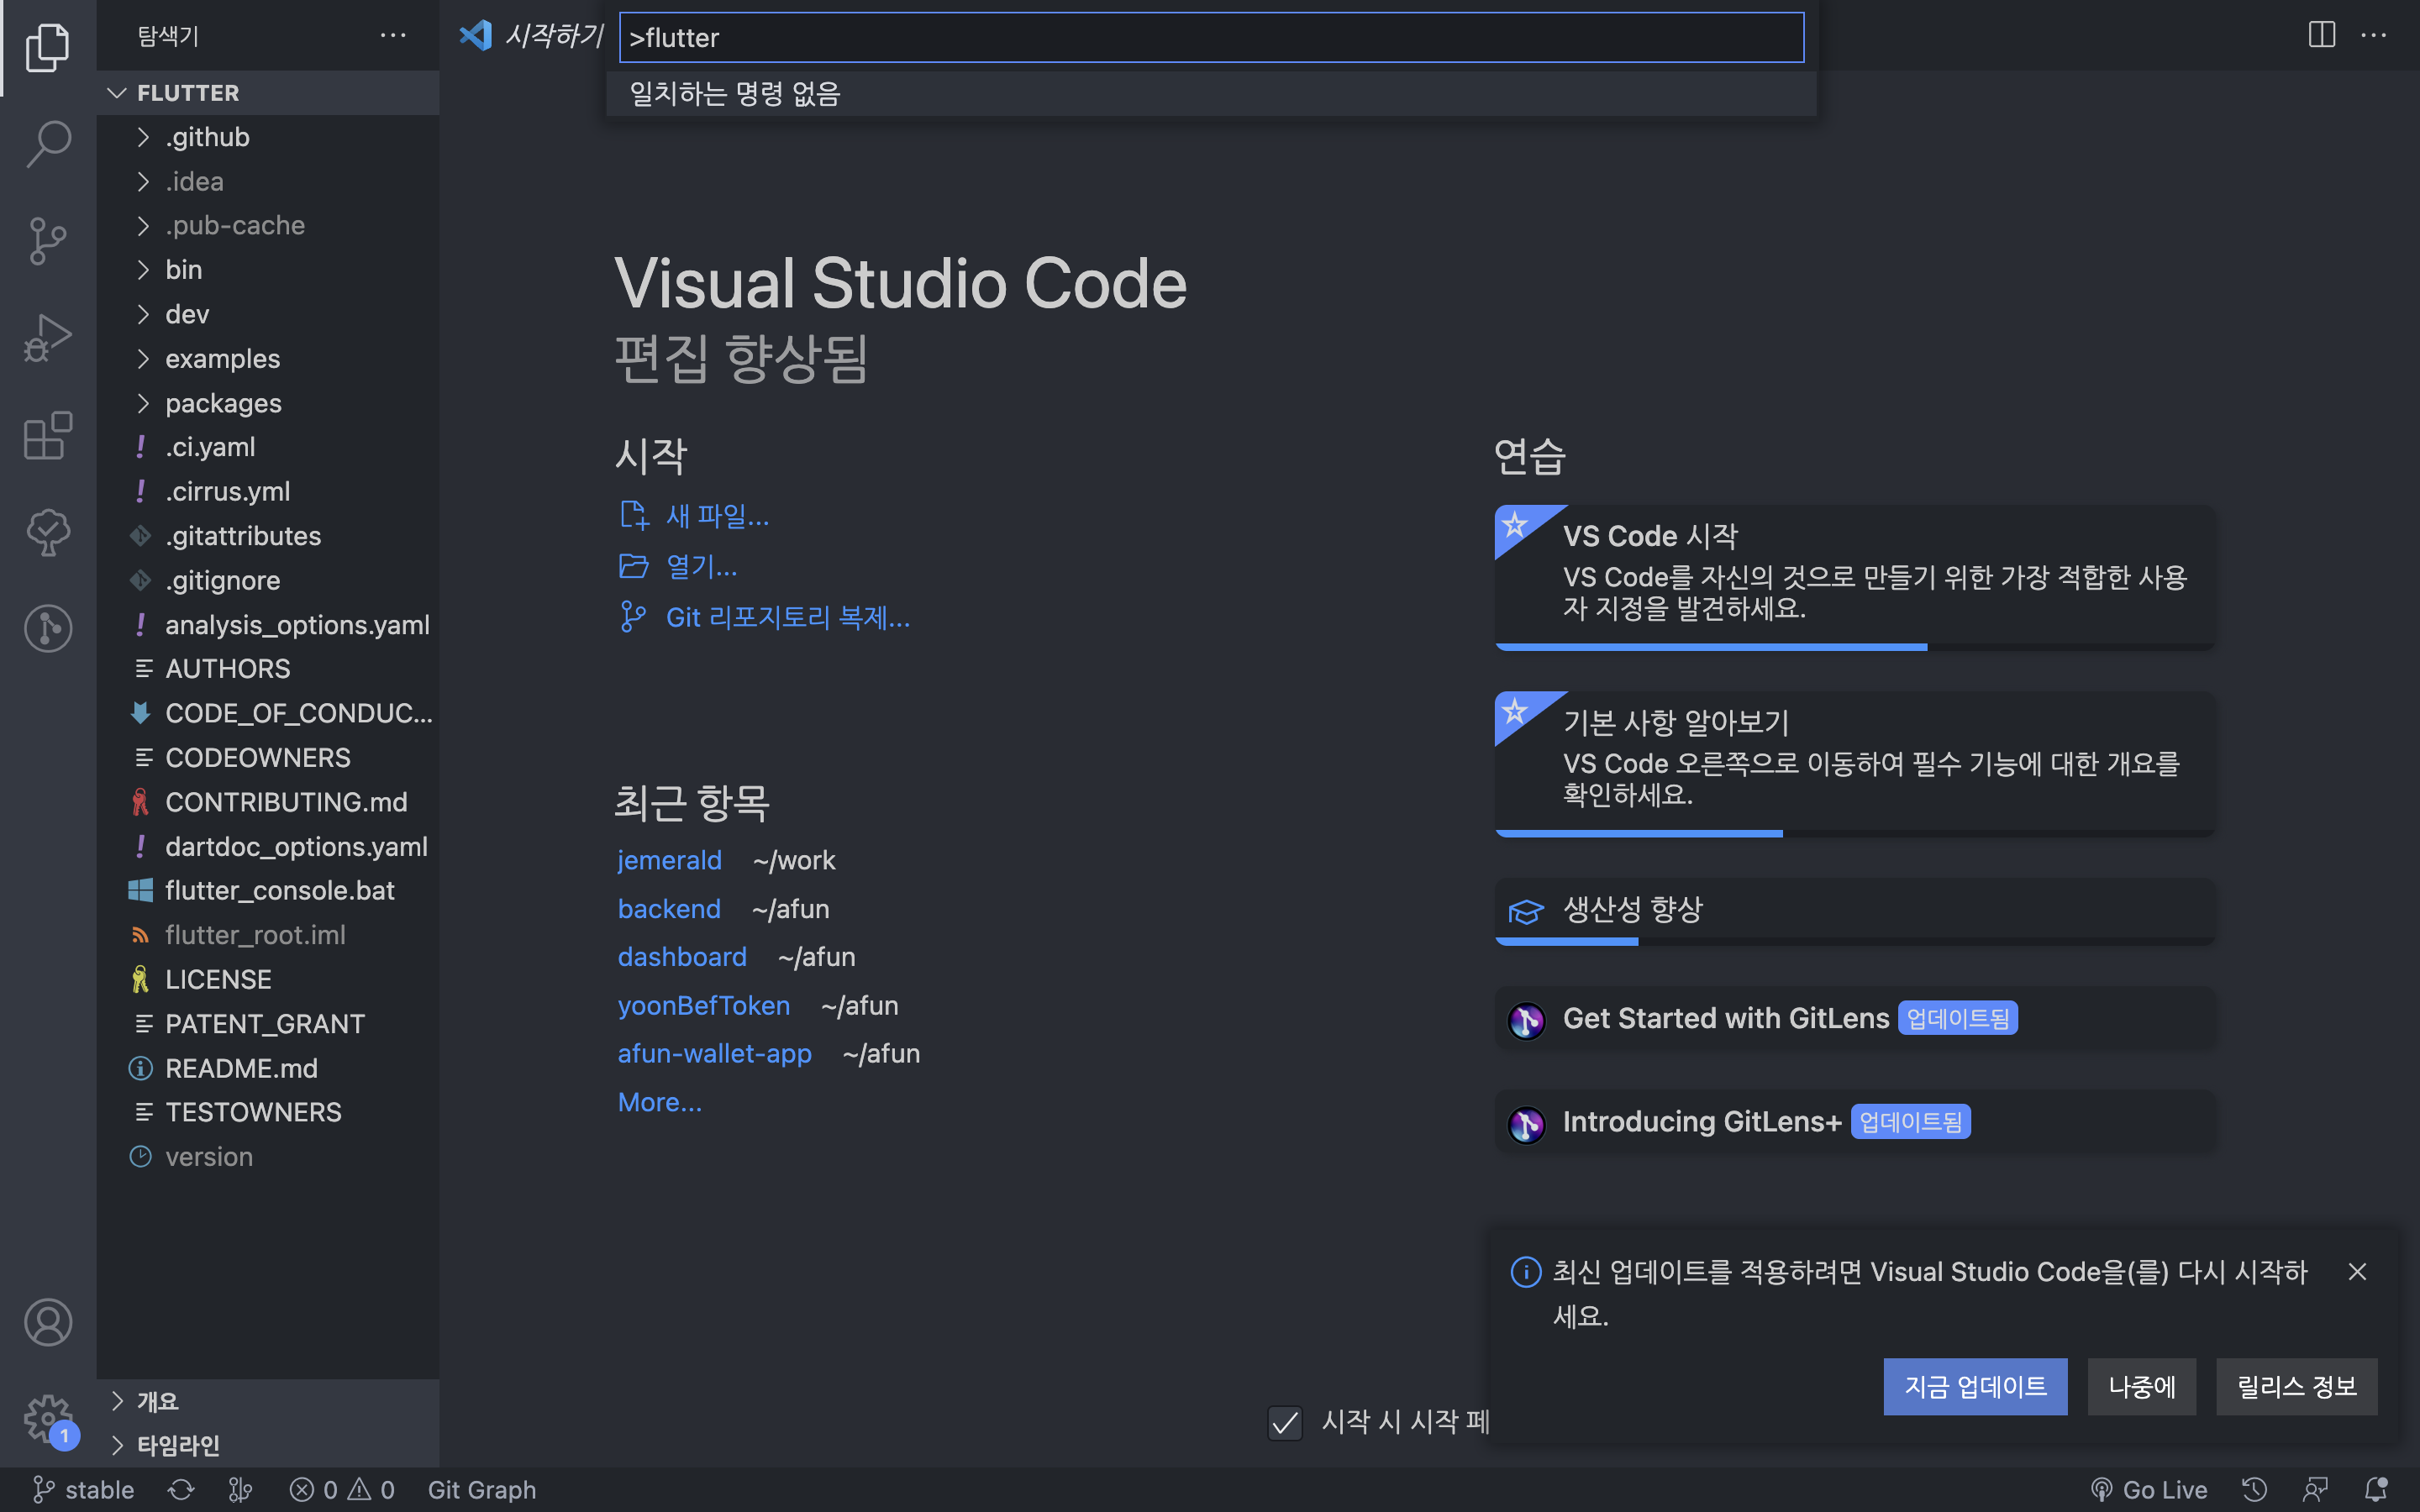The height and width of the screenshot is (1512, 2420).
Task: Collapse the FLUTTER root folder section
Action: pyautogui.click(x=188, y=93)
